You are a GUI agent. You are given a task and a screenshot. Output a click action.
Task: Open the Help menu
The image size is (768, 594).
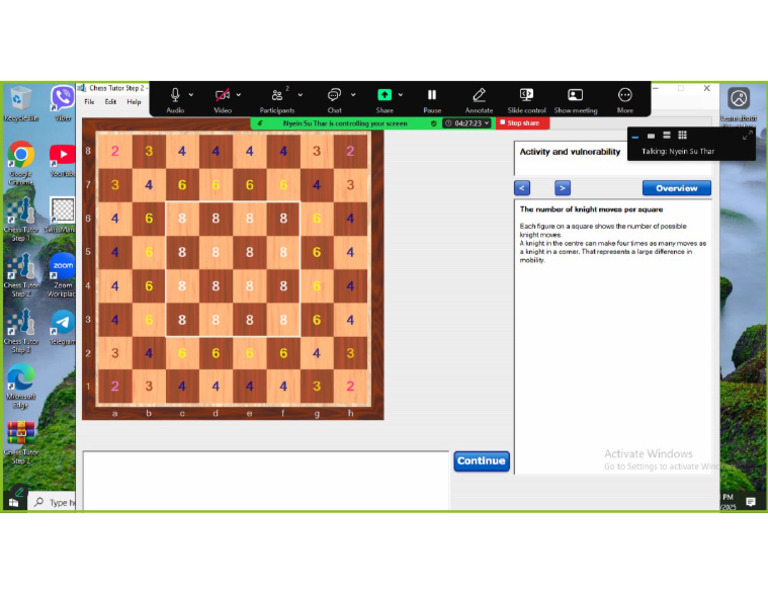134,102
